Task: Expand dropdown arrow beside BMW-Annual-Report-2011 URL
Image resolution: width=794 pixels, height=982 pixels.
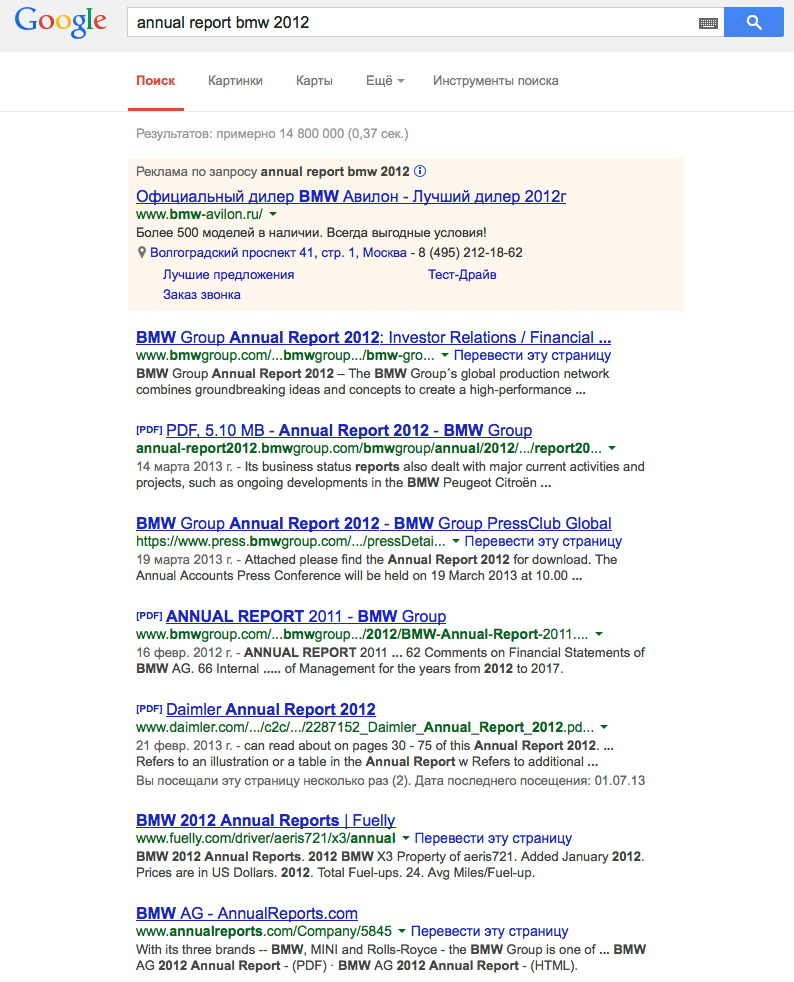Action: pos(599,634)
